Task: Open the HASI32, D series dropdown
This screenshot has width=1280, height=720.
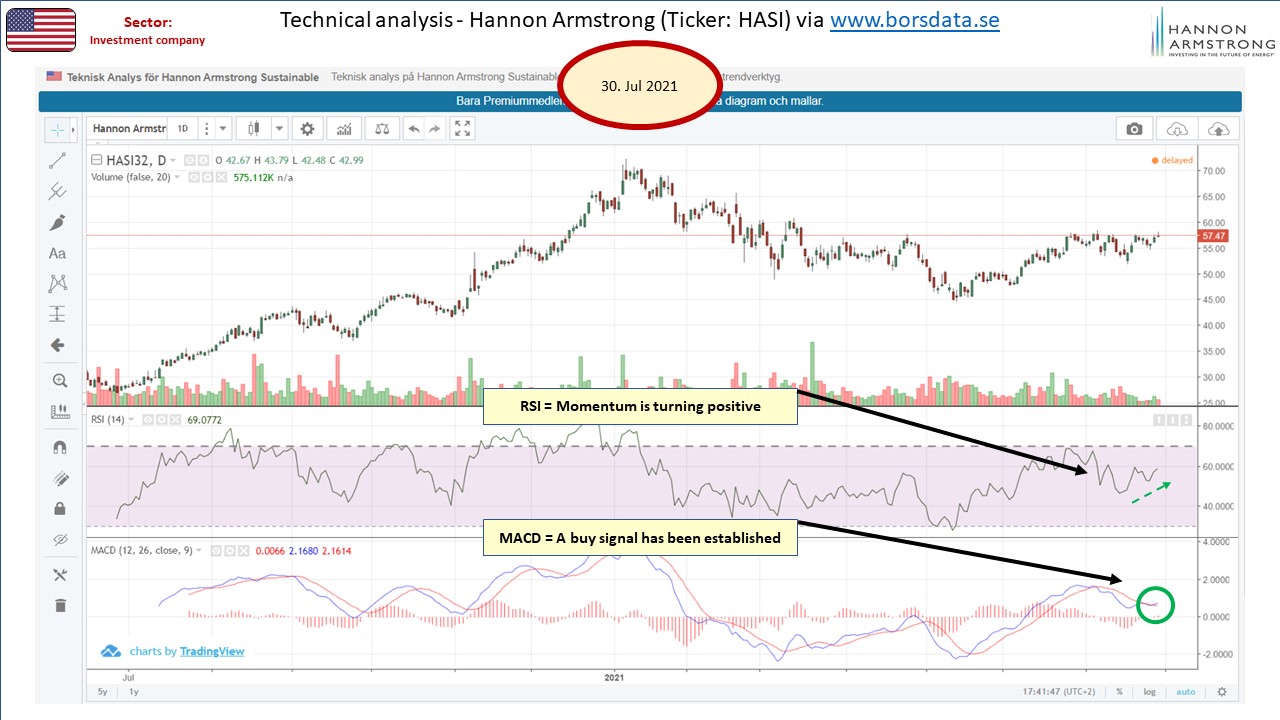Action: tap(173, 160)
